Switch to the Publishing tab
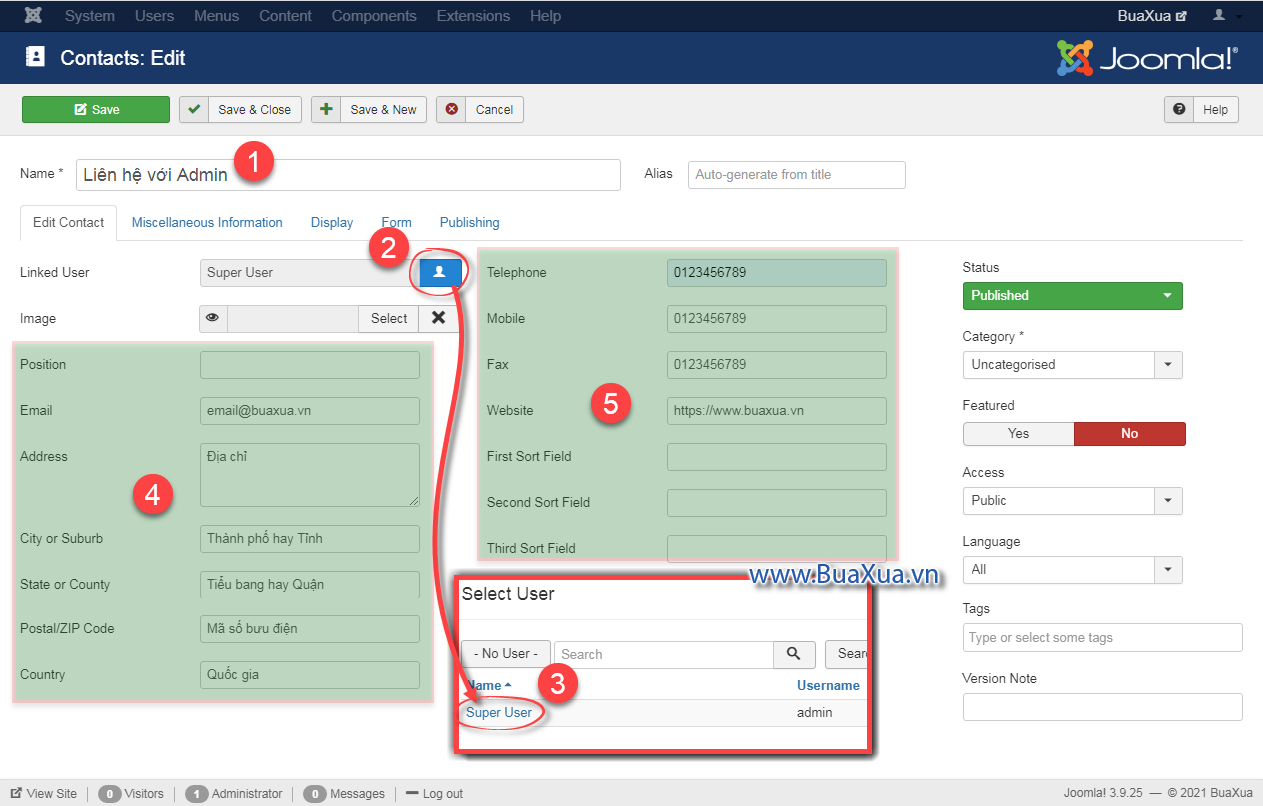The width and height of the screenshot is (1263, 806). tap(470, 223)
